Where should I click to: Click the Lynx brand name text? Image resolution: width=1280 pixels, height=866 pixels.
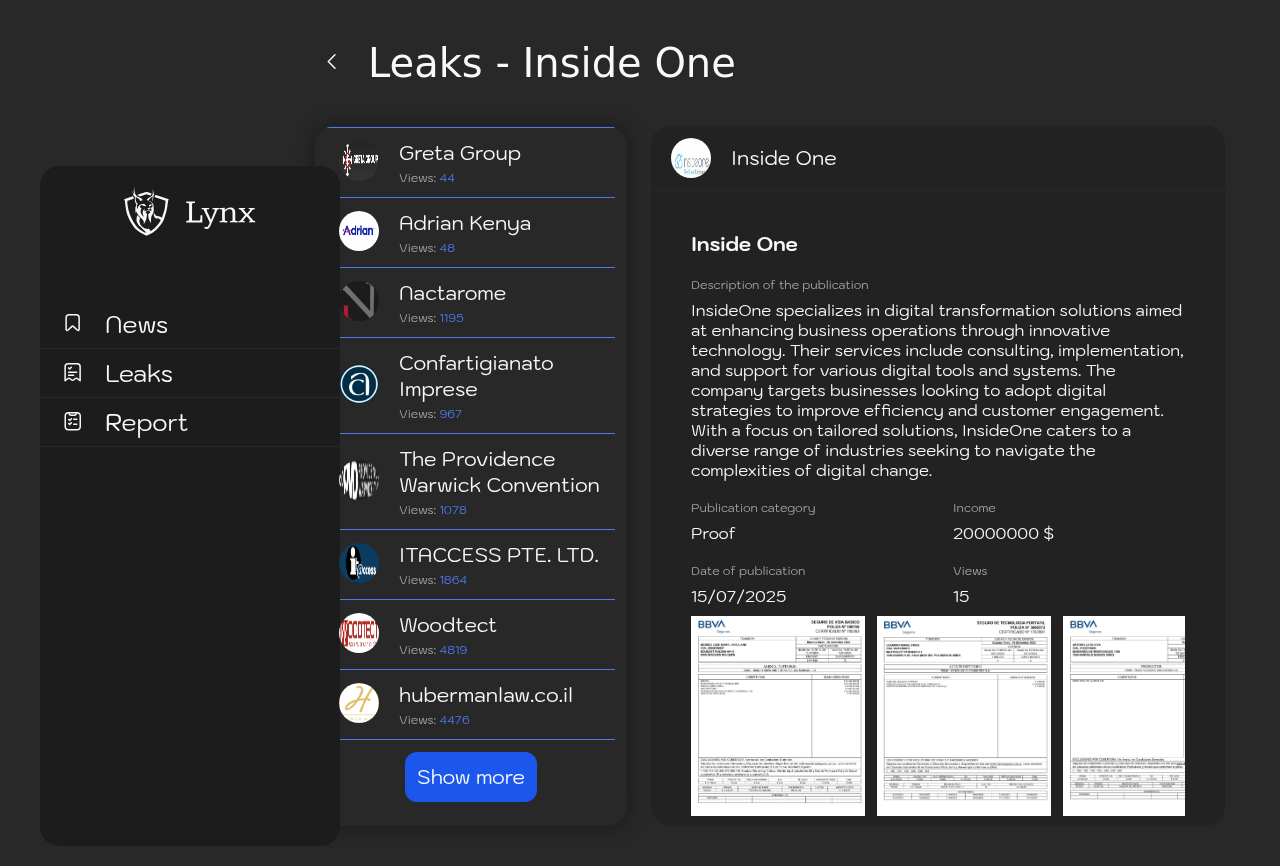[220, 213]
